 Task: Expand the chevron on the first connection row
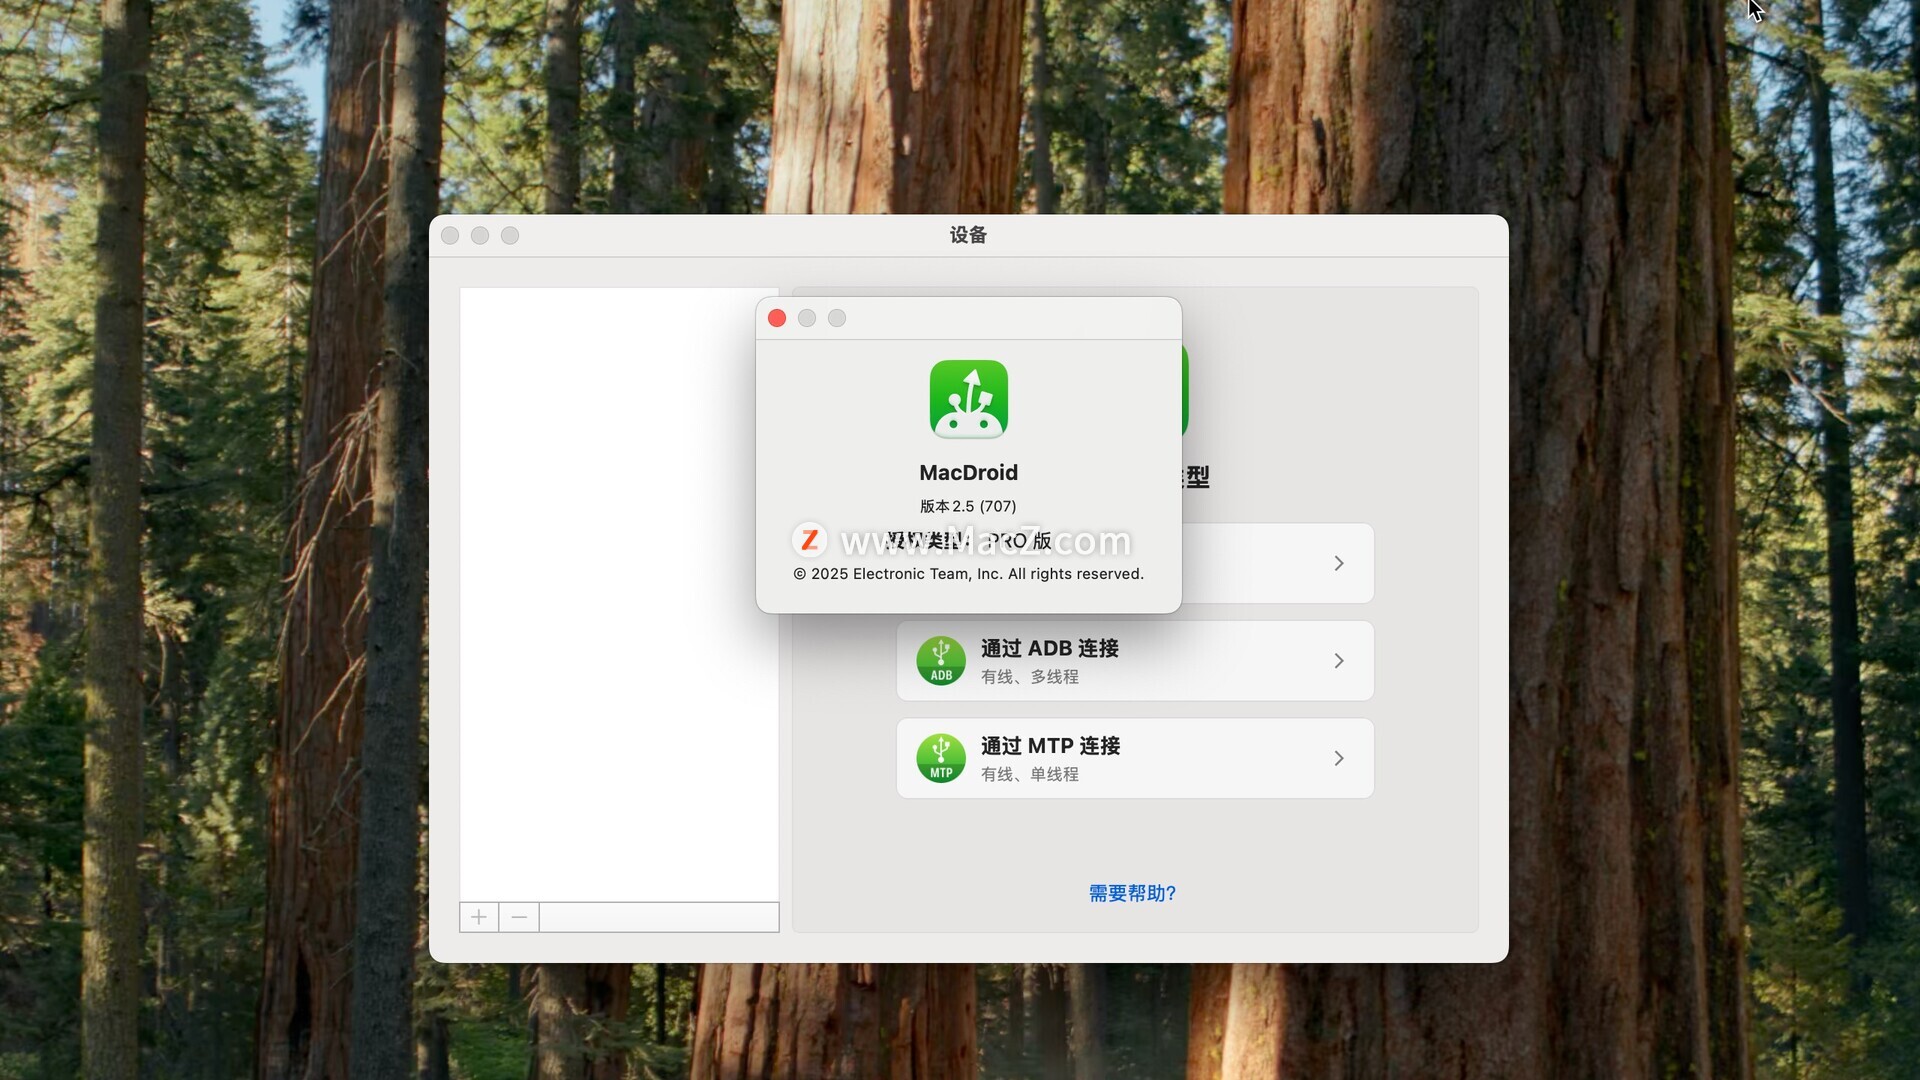[x=1339, y=563]
